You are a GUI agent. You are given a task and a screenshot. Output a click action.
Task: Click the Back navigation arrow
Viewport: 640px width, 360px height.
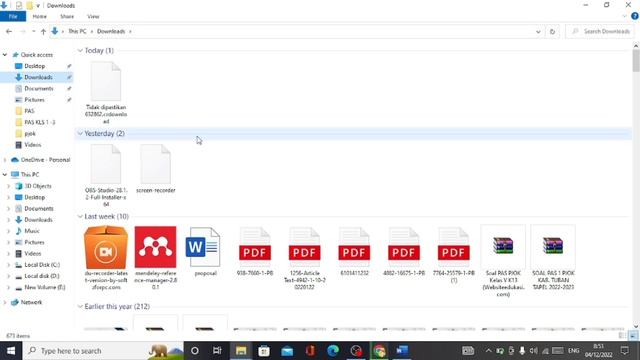[9, 31]
